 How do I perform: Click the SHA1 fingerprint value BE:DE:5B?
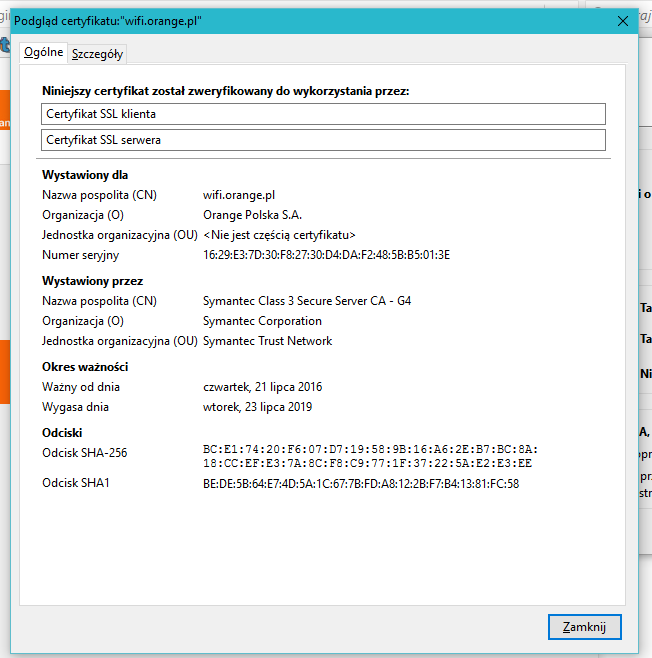[x=361, y=484]
